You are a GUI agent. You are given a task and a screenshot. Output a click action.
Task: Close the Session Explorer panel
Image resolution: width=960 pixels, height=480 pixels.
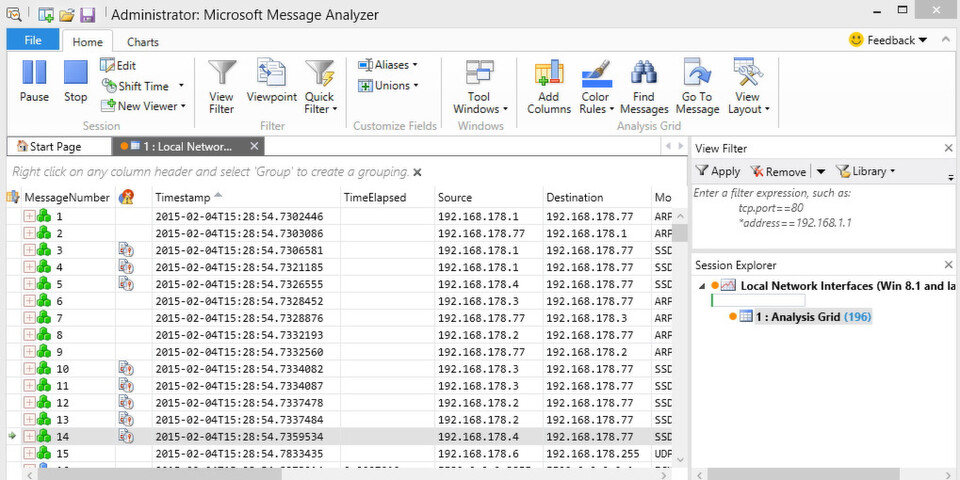coord(948,265)
